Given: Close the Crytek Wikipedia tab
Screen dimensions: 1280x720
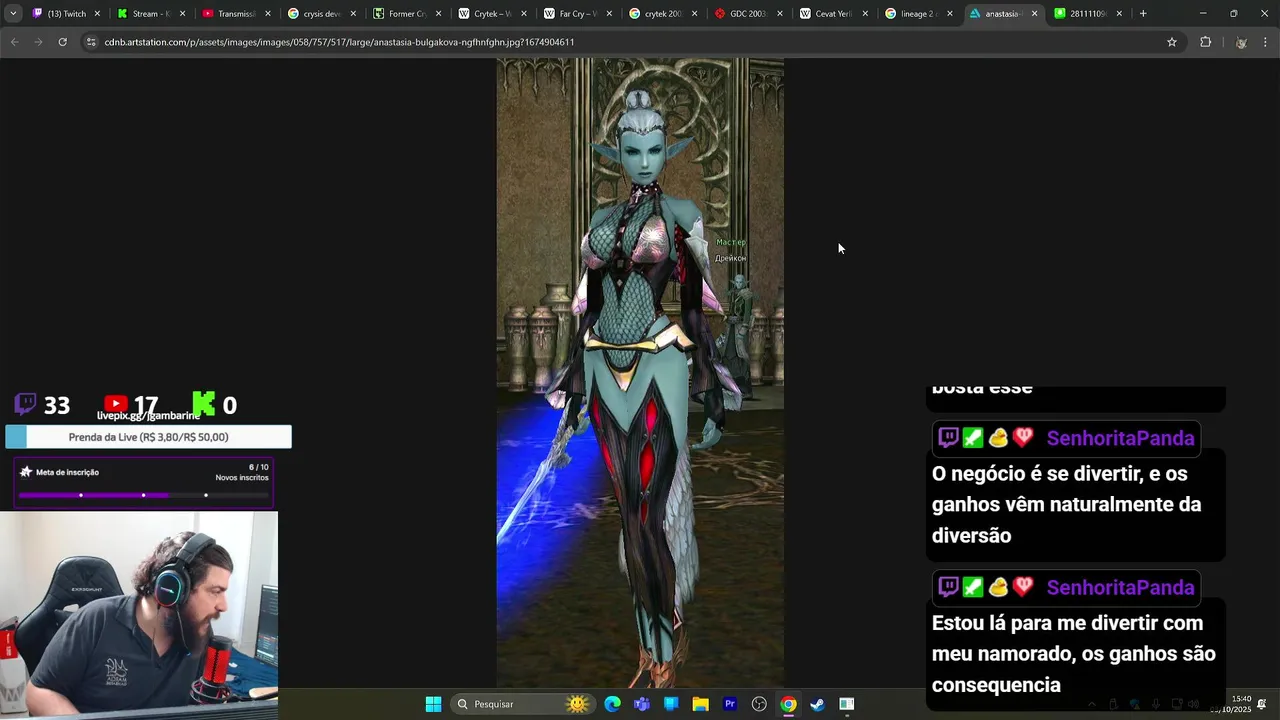Looking at the screenshot, I should (523, 14).
